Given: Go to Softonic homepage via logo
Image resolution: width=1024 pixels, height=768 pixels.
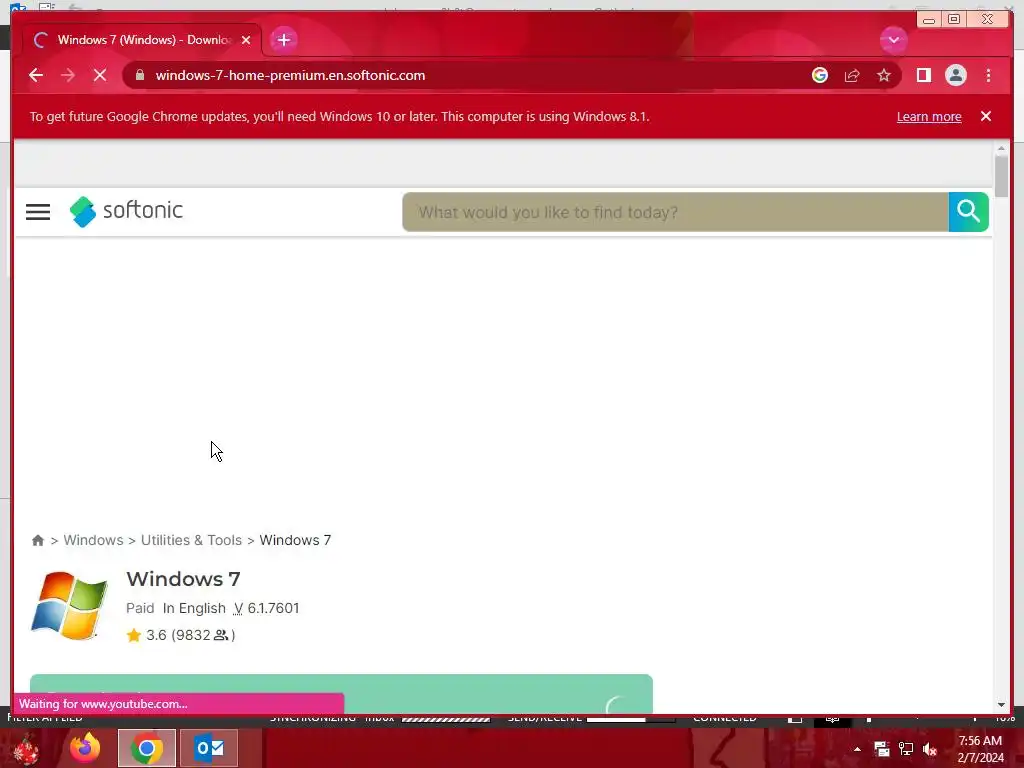Looking at the screenshot, I should click(x=126, y=211).
